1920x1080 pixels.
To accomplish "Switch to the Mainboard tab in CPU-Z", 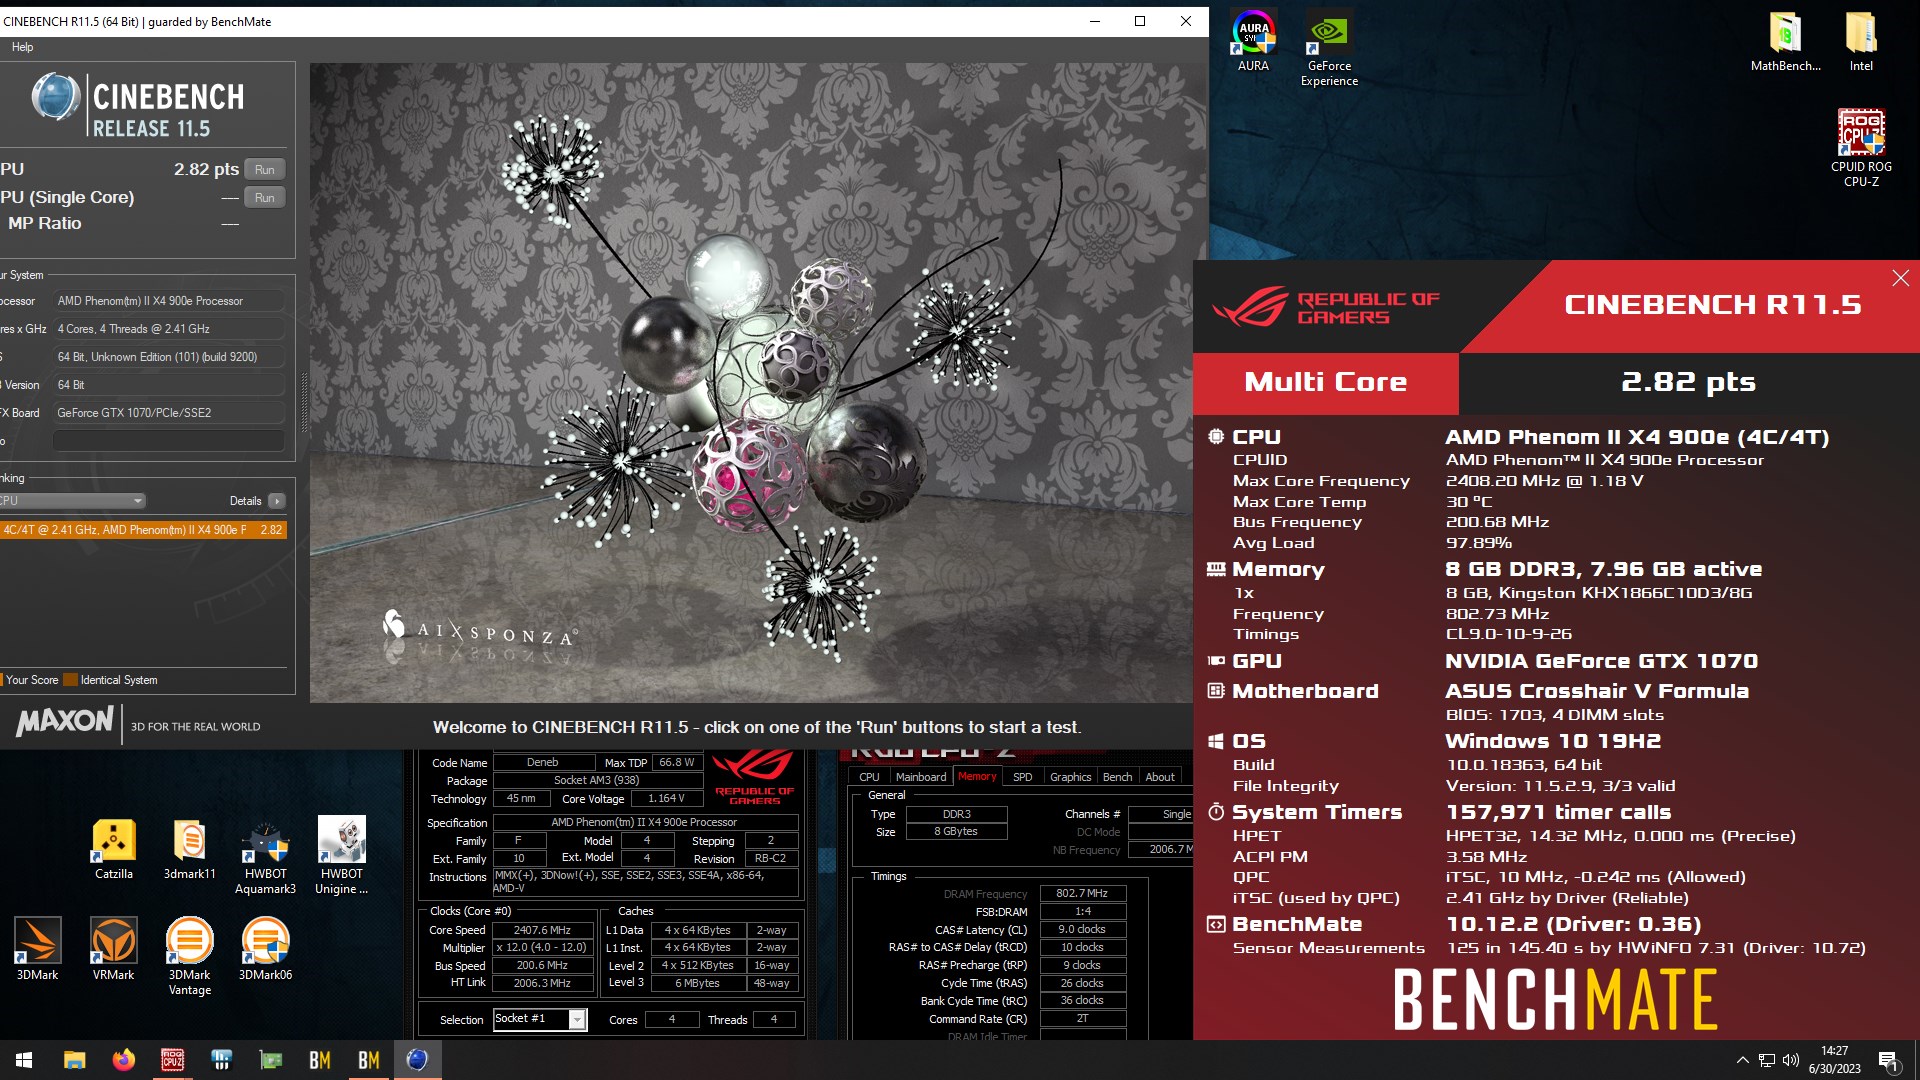I will point(921,777).
